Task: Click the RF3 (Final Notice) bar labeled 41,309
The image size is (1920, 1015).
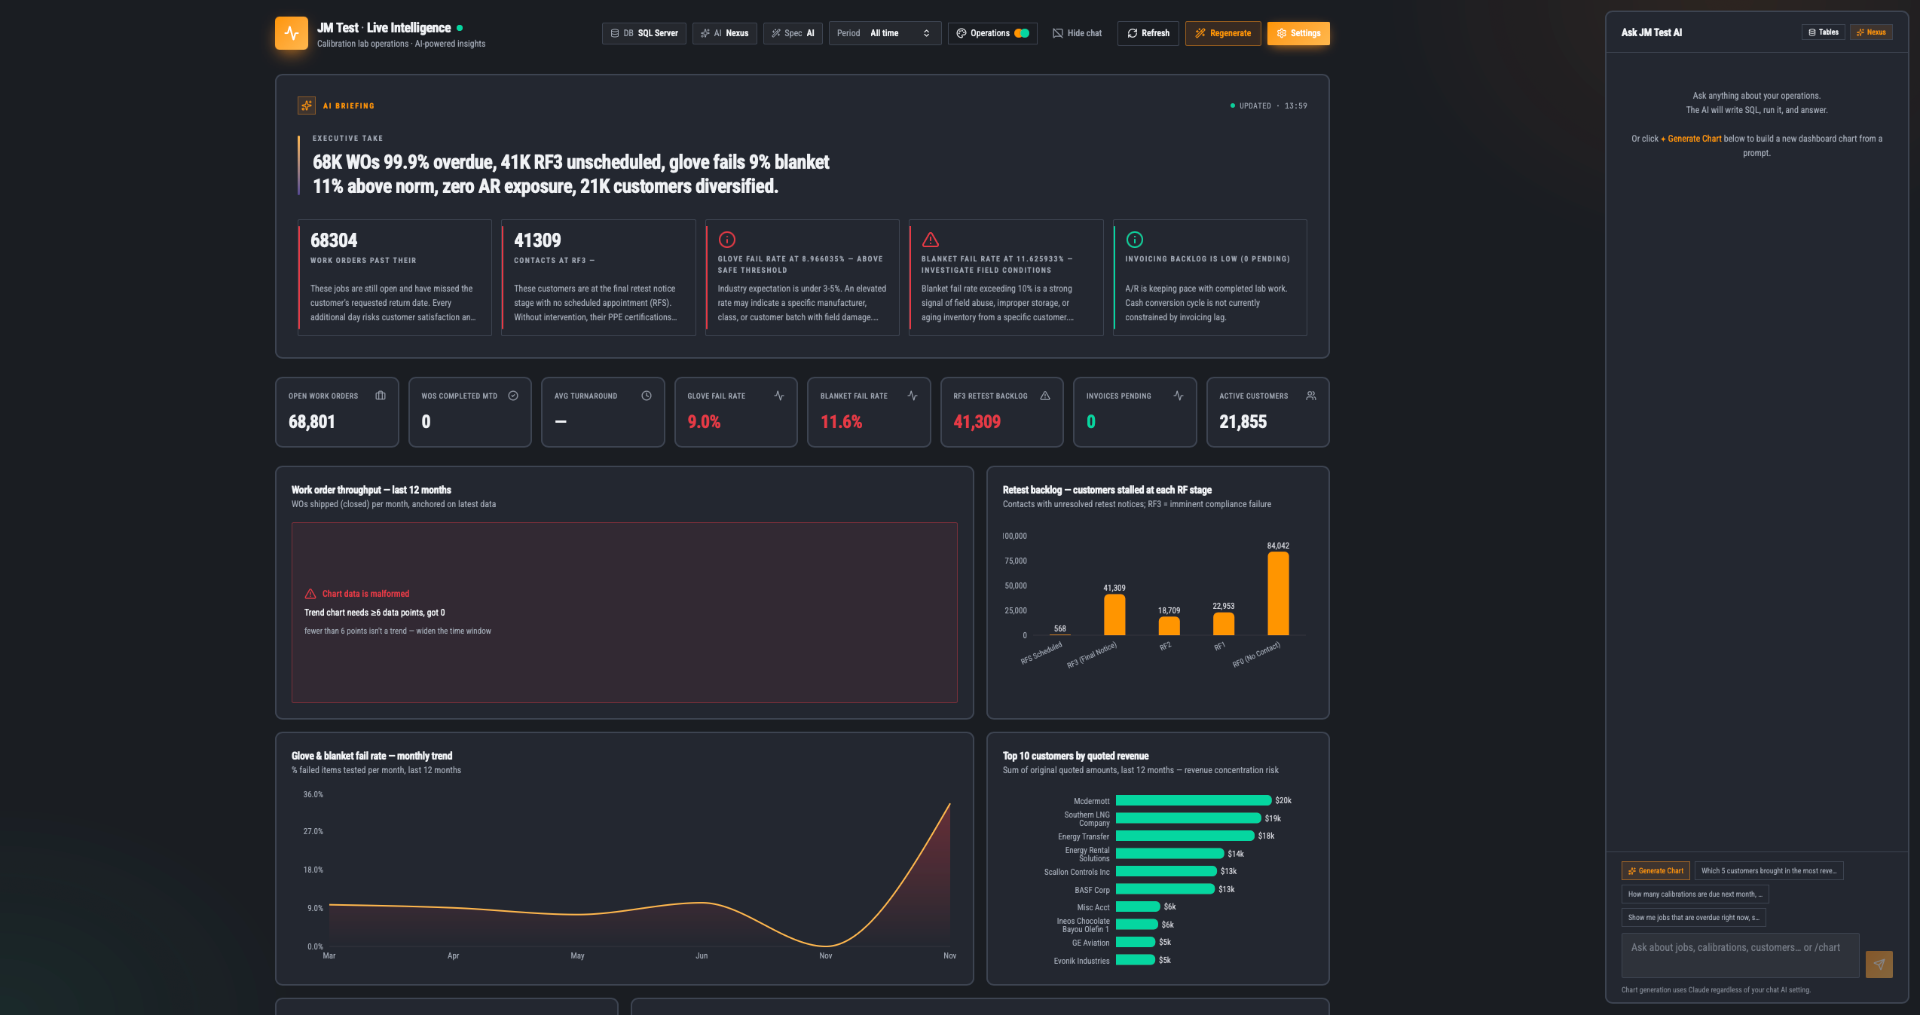Action: click(x=1114, y=615)
